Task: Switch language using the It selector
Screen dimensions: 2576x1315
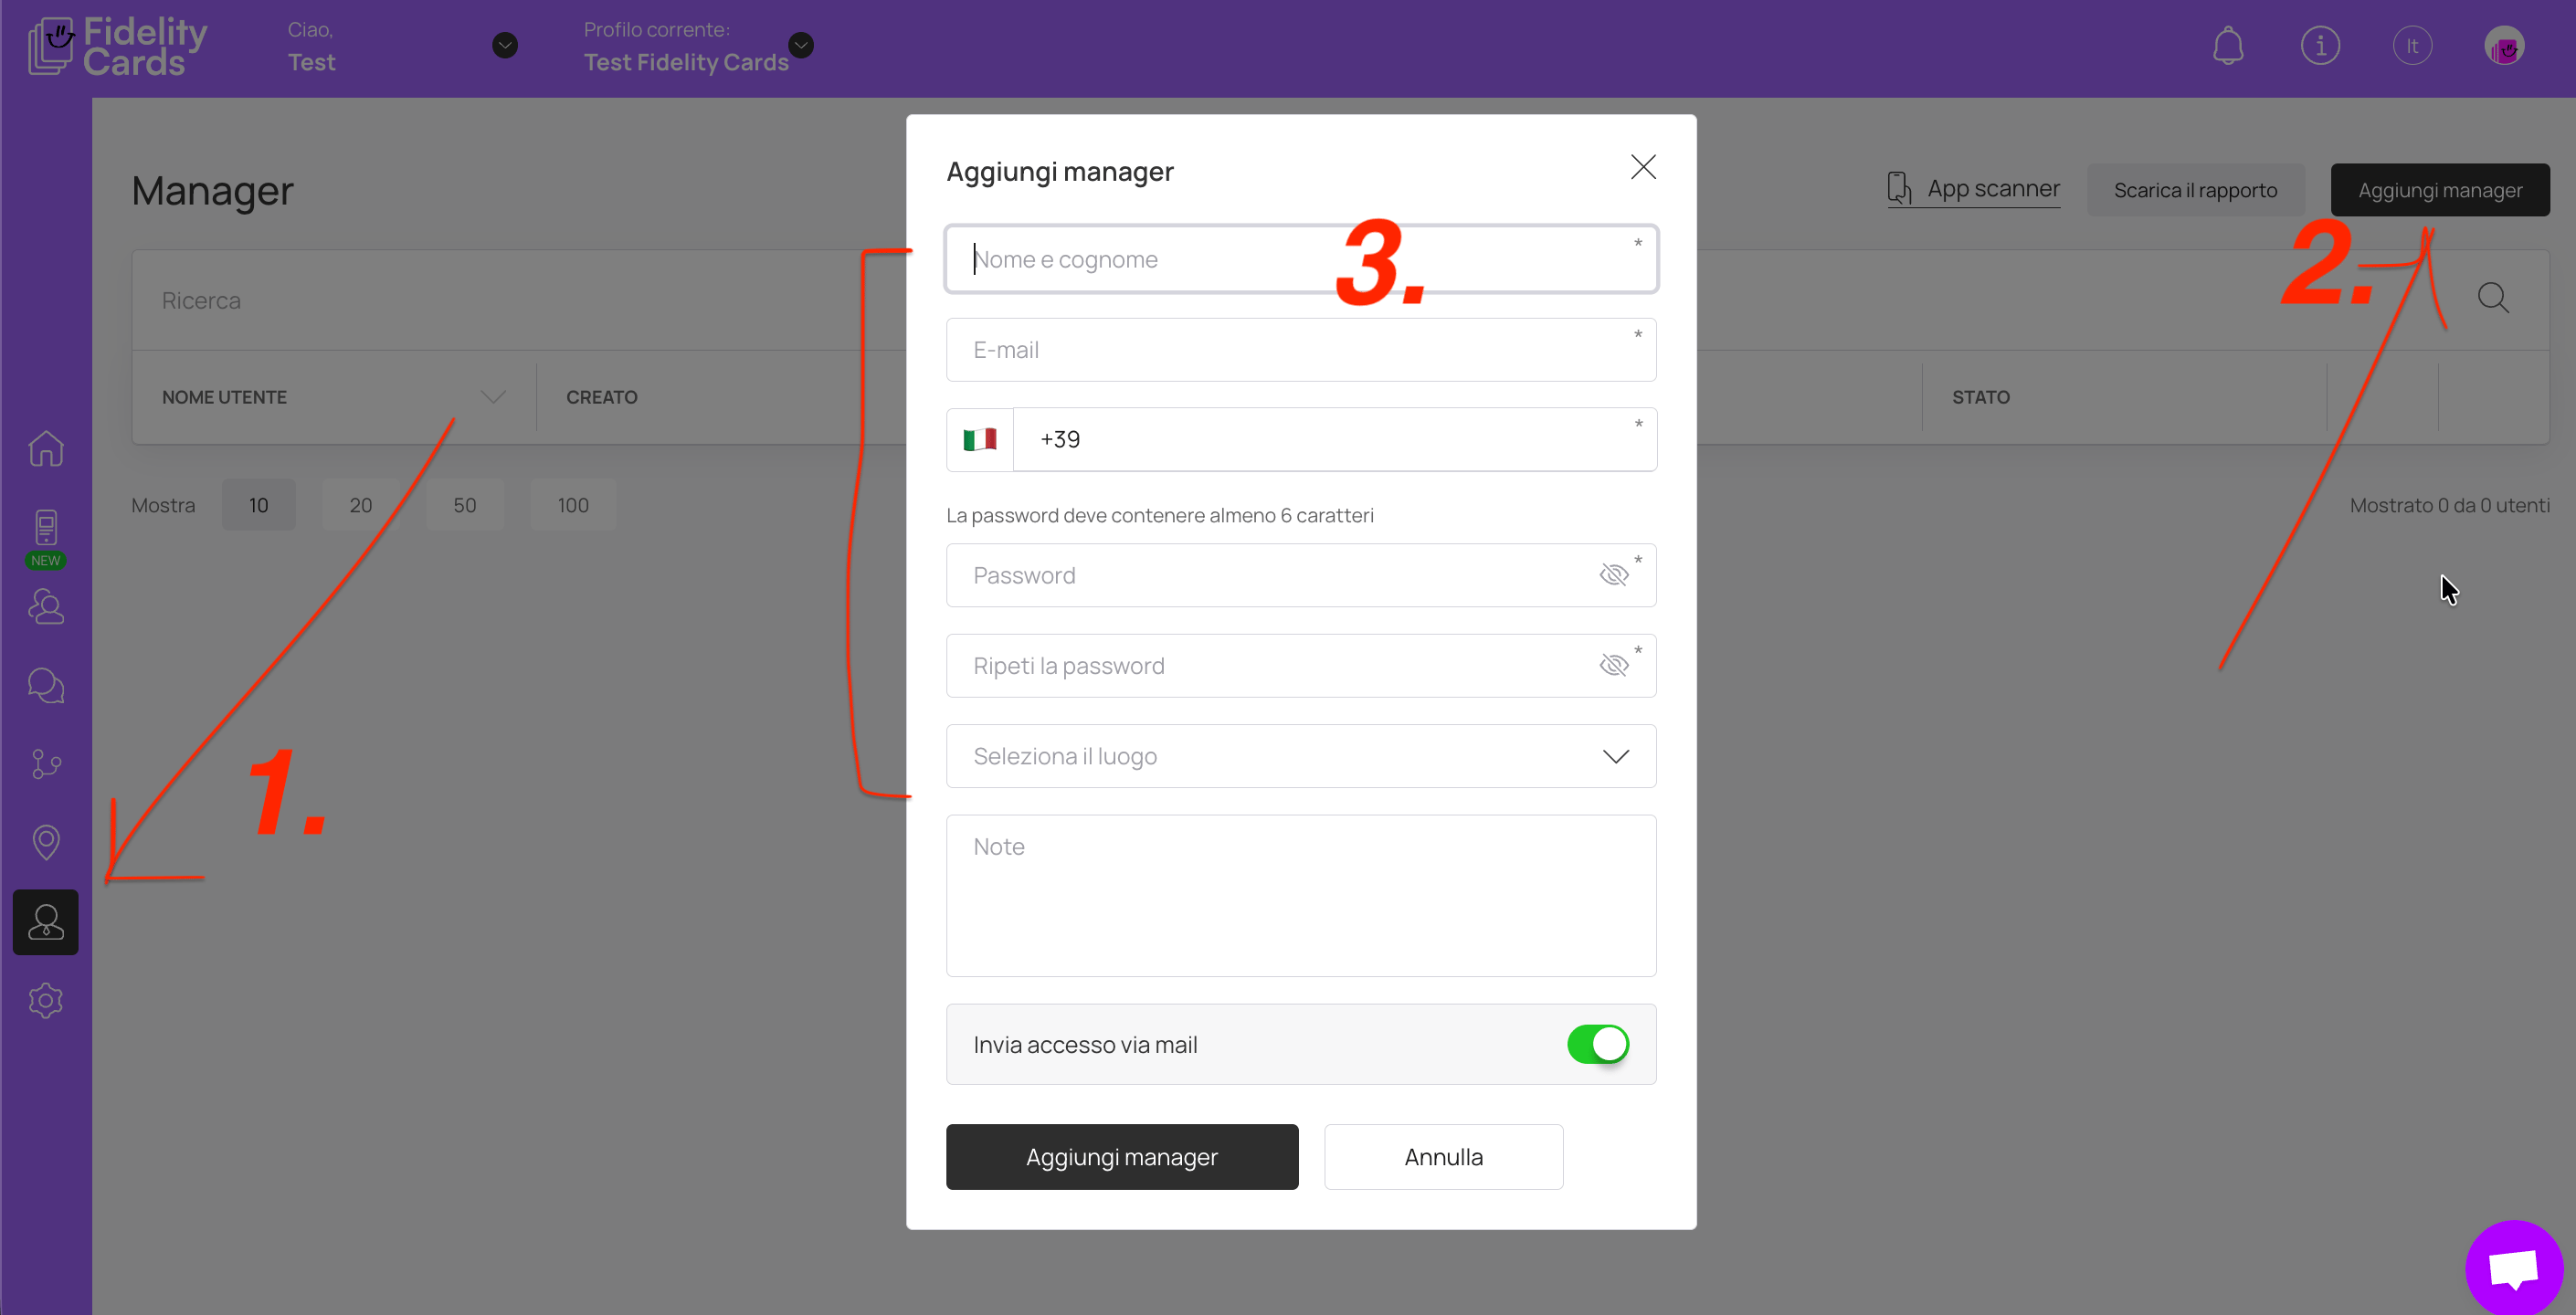Action: [2411, 46]
